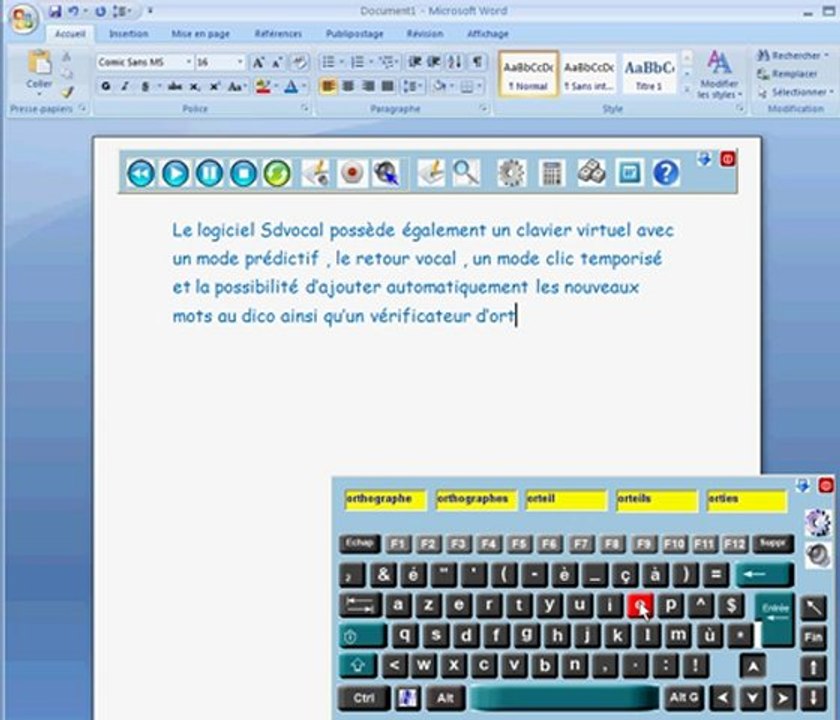Click the backspace key on virtual keyboard

tap(764, 575)
